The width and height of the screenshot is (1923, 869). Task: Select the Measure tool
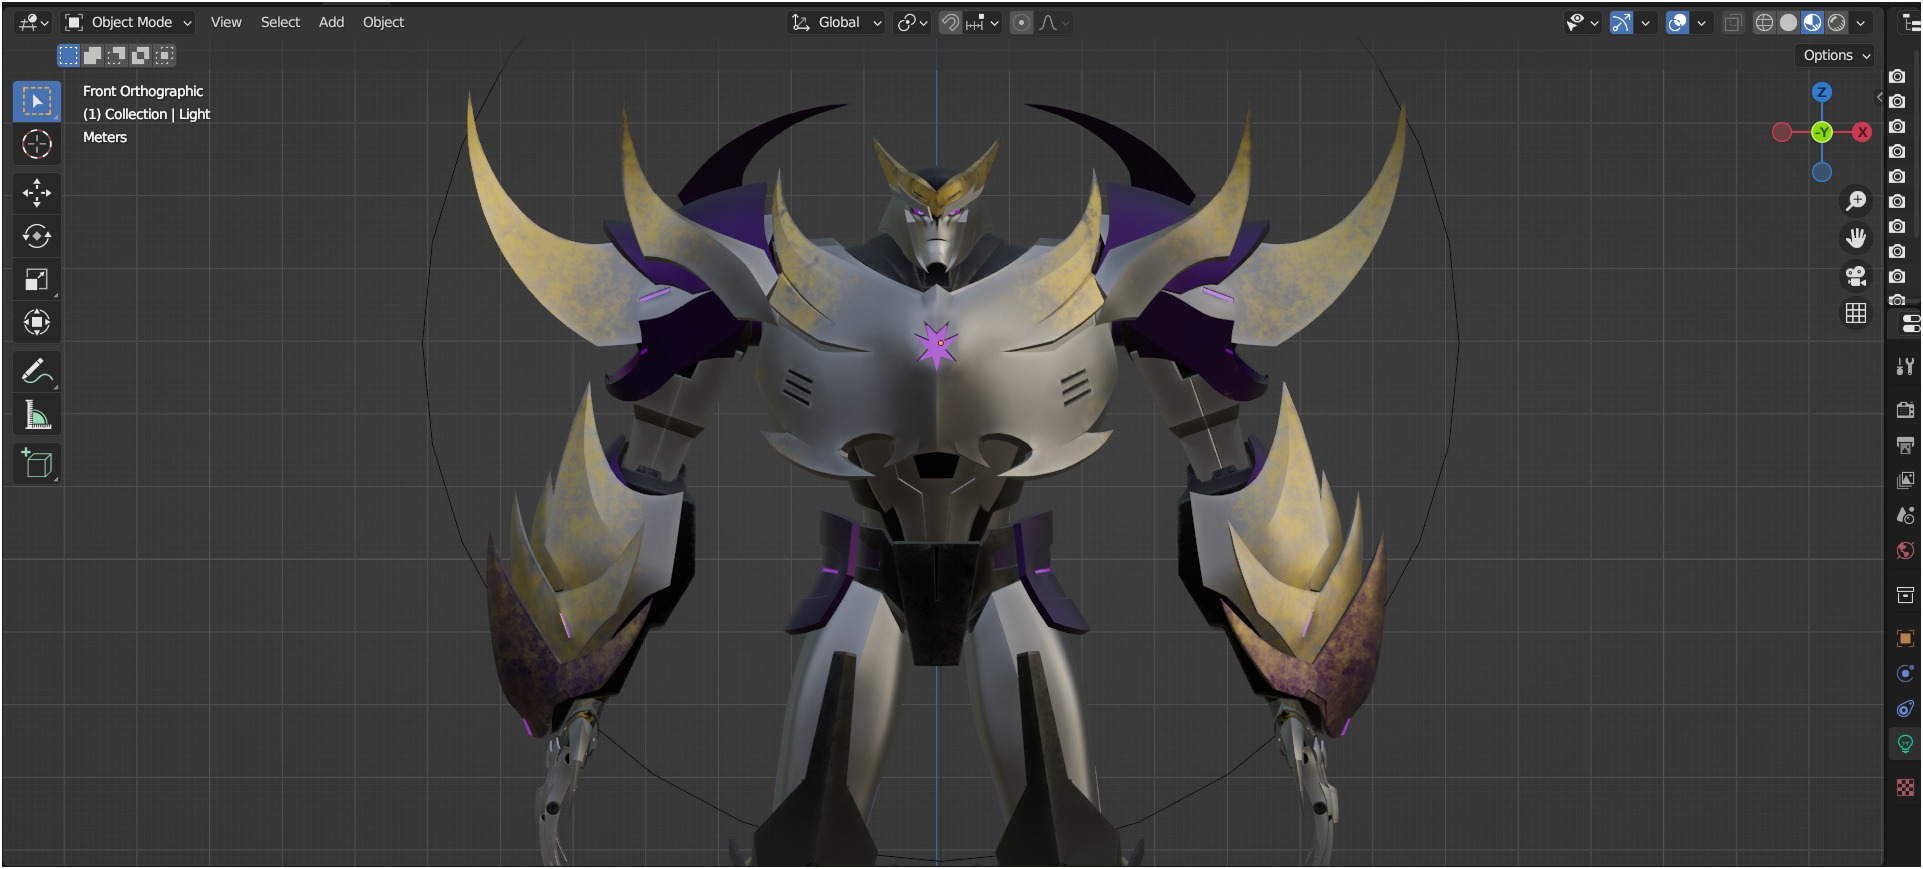(37, 415)
